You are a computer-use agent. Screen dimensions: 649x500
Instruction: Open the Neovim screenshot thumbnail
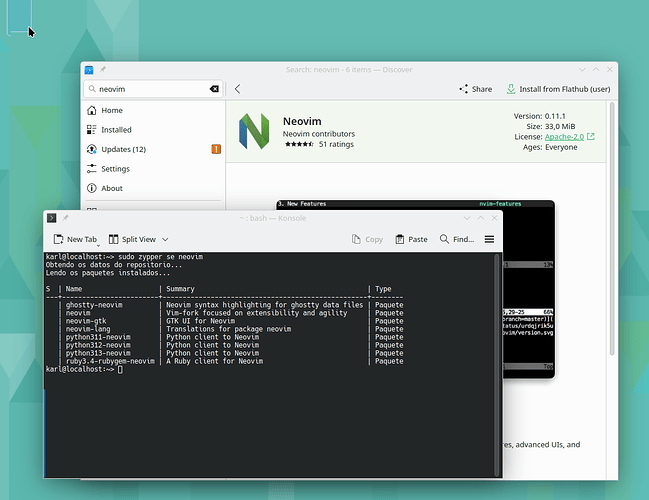[528, 288]
